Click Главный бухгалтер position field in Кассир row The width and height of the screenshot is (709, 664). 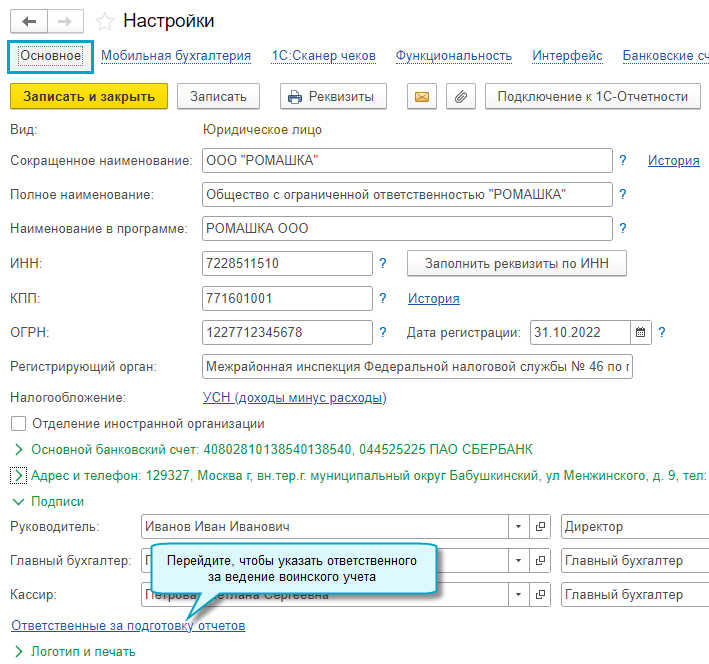click(635, 594)
